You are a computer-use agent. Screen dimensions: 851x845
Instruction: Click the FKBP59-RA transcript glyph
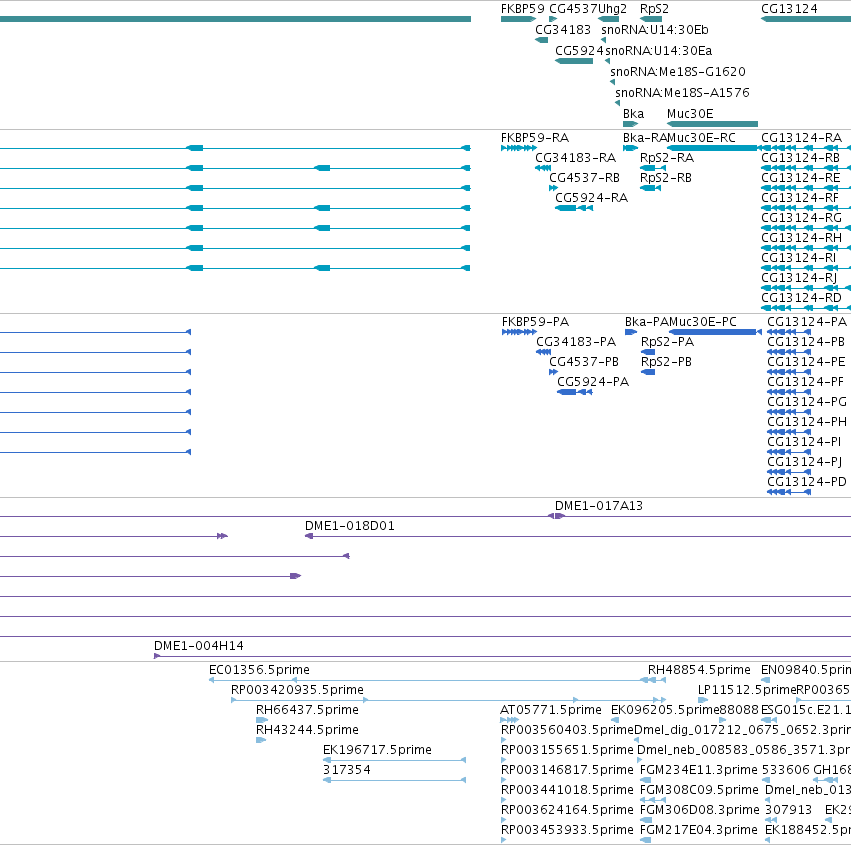[519, 148]
